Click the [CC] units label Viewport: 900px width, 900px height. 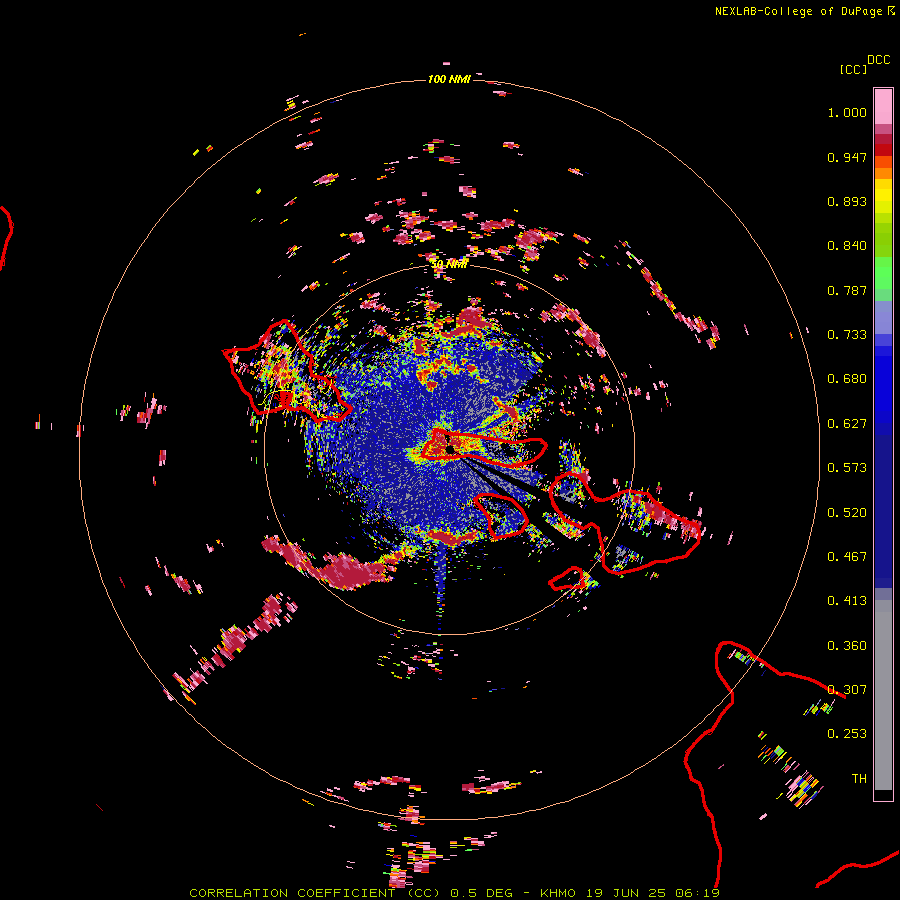point(853,69)
